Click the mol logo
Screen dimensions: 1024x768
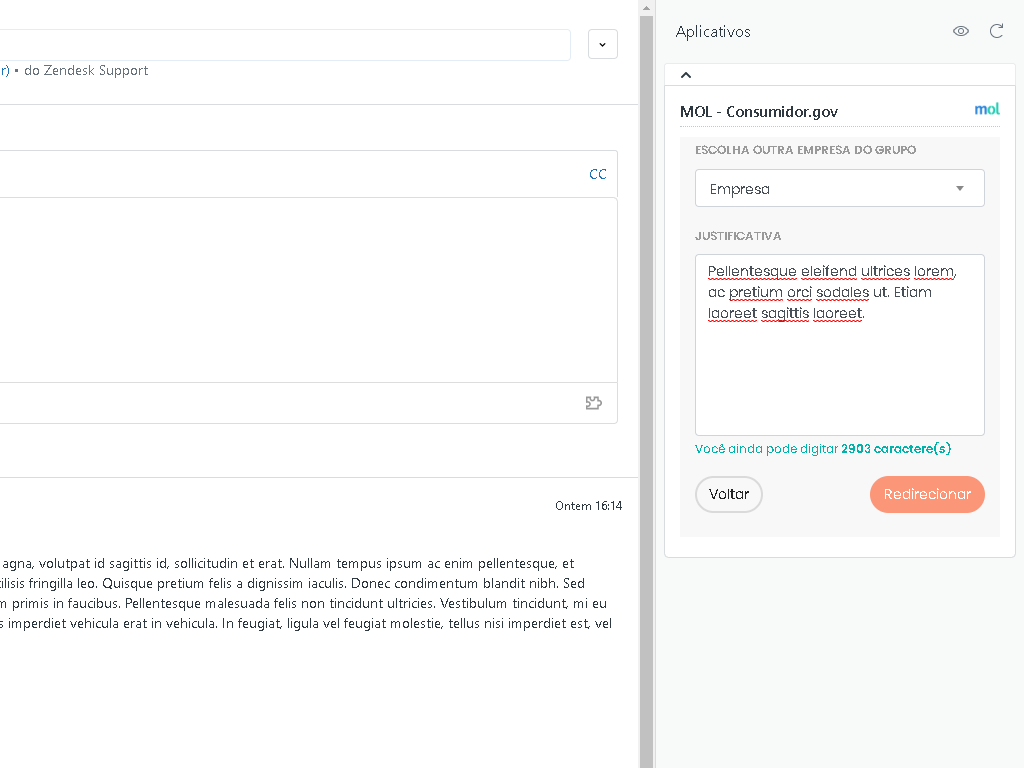tap(986, 110)
